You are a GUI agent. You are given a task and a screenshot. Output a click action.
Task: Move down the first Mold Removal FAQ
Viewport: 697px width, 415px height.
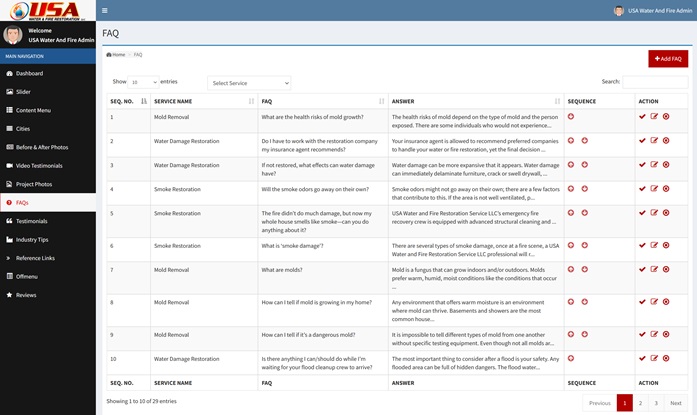(x=571, y=117)
